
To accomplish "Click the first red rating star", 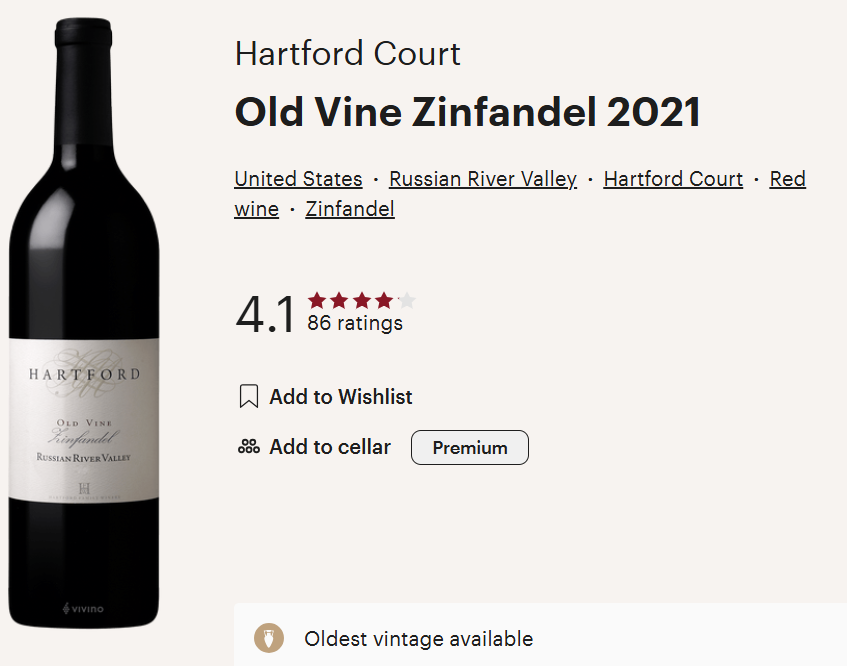I will 317,300.
